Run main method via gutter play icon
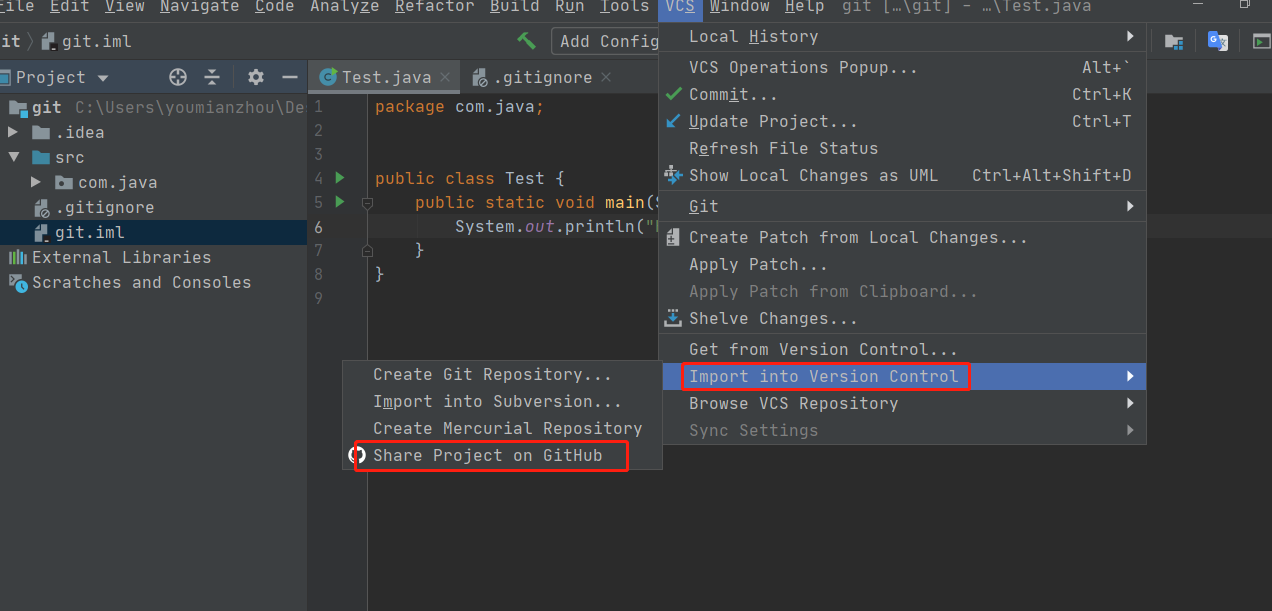Image resolution: width=1272 pixels, height=611 pixels. click(339, 202)
